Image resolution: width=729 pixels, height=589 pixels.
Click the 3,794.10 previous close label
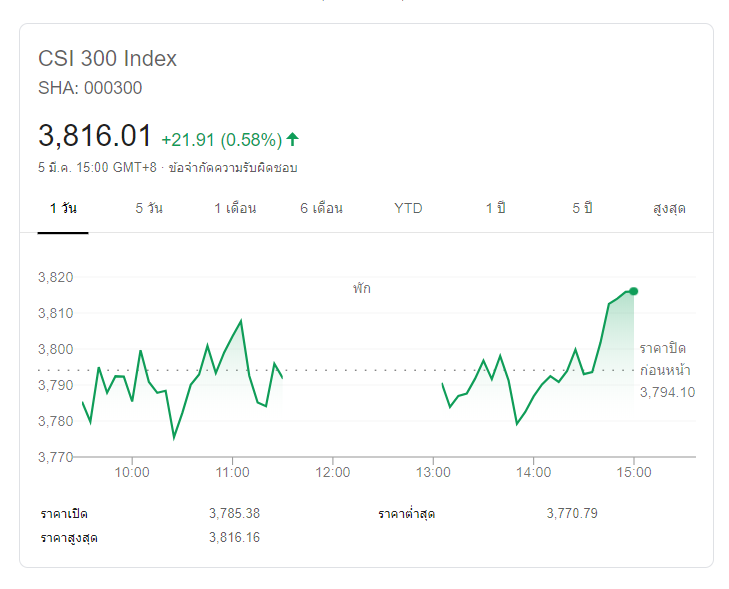click(x=667, y=393)
